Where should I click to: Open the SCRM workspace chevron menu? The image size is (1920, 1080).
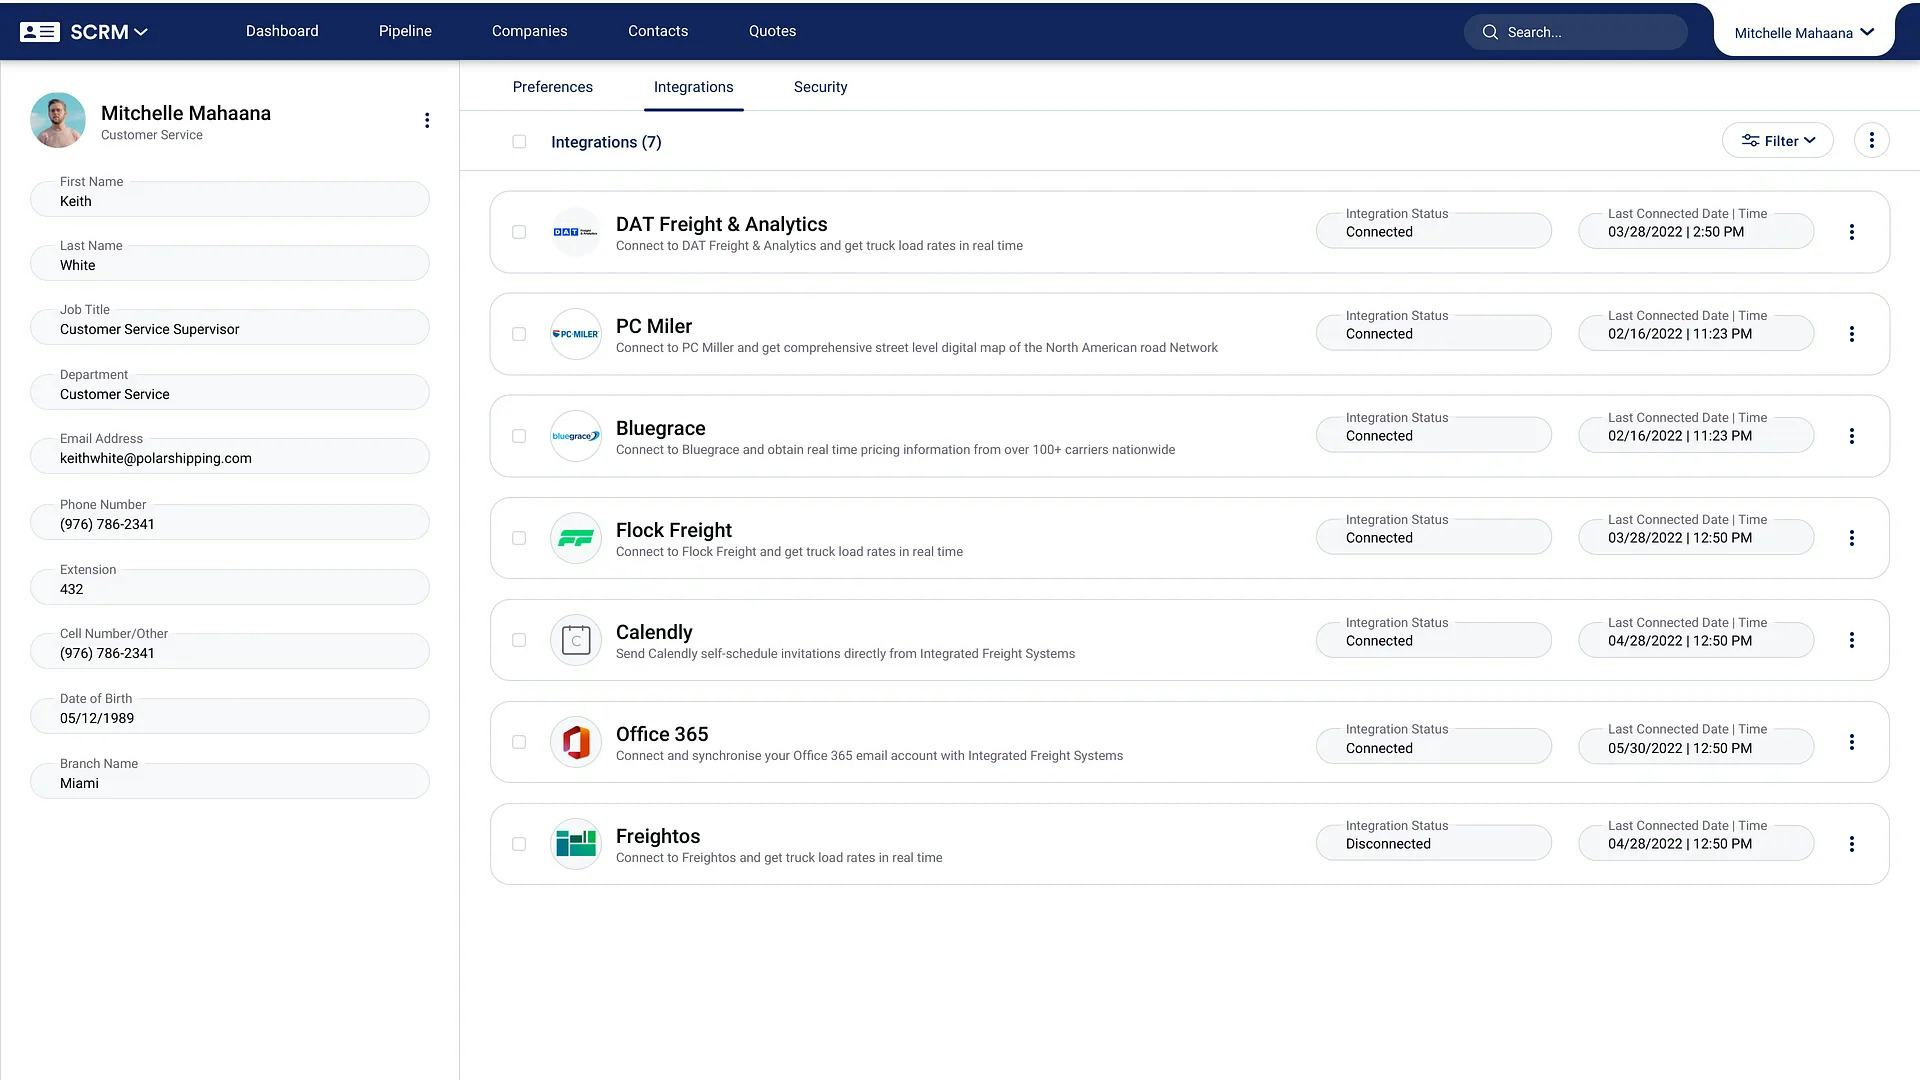coord(141,31)
